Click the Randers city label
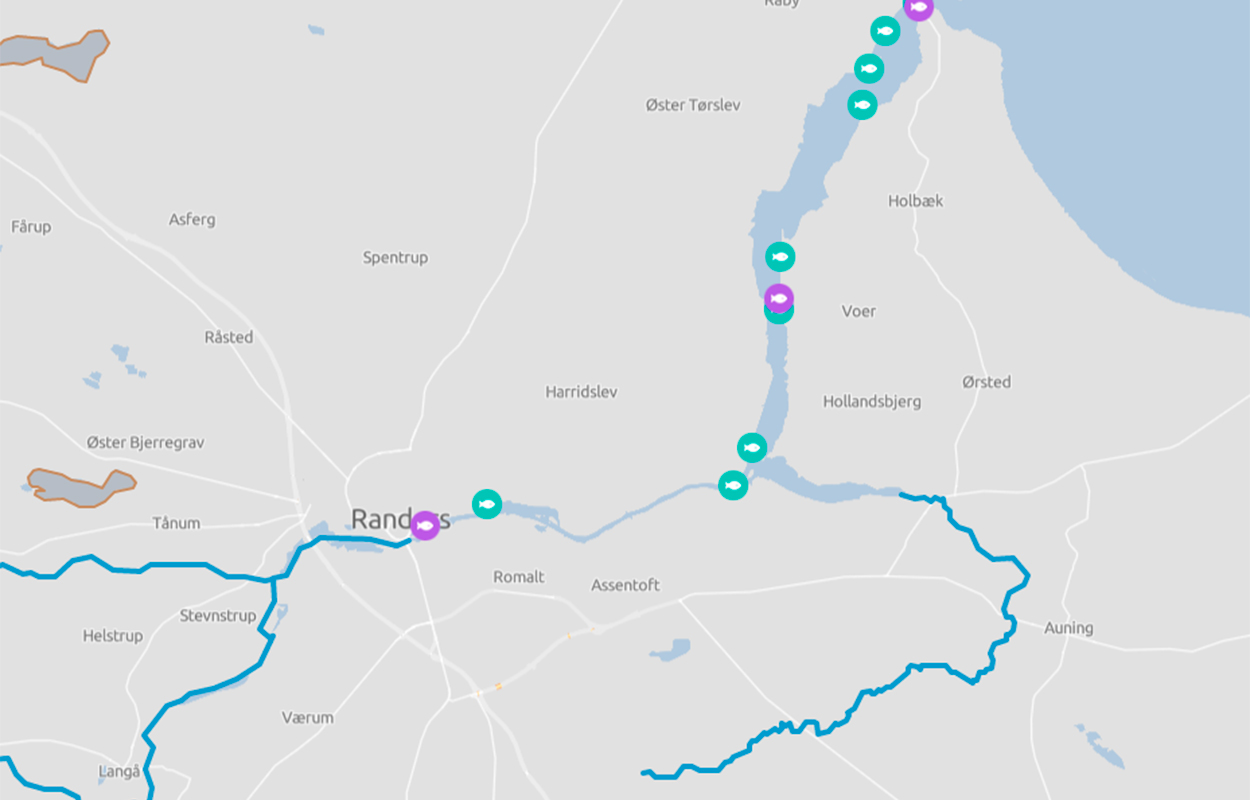The height and width of the screenshot is (800, 1250). coord(400,519)
